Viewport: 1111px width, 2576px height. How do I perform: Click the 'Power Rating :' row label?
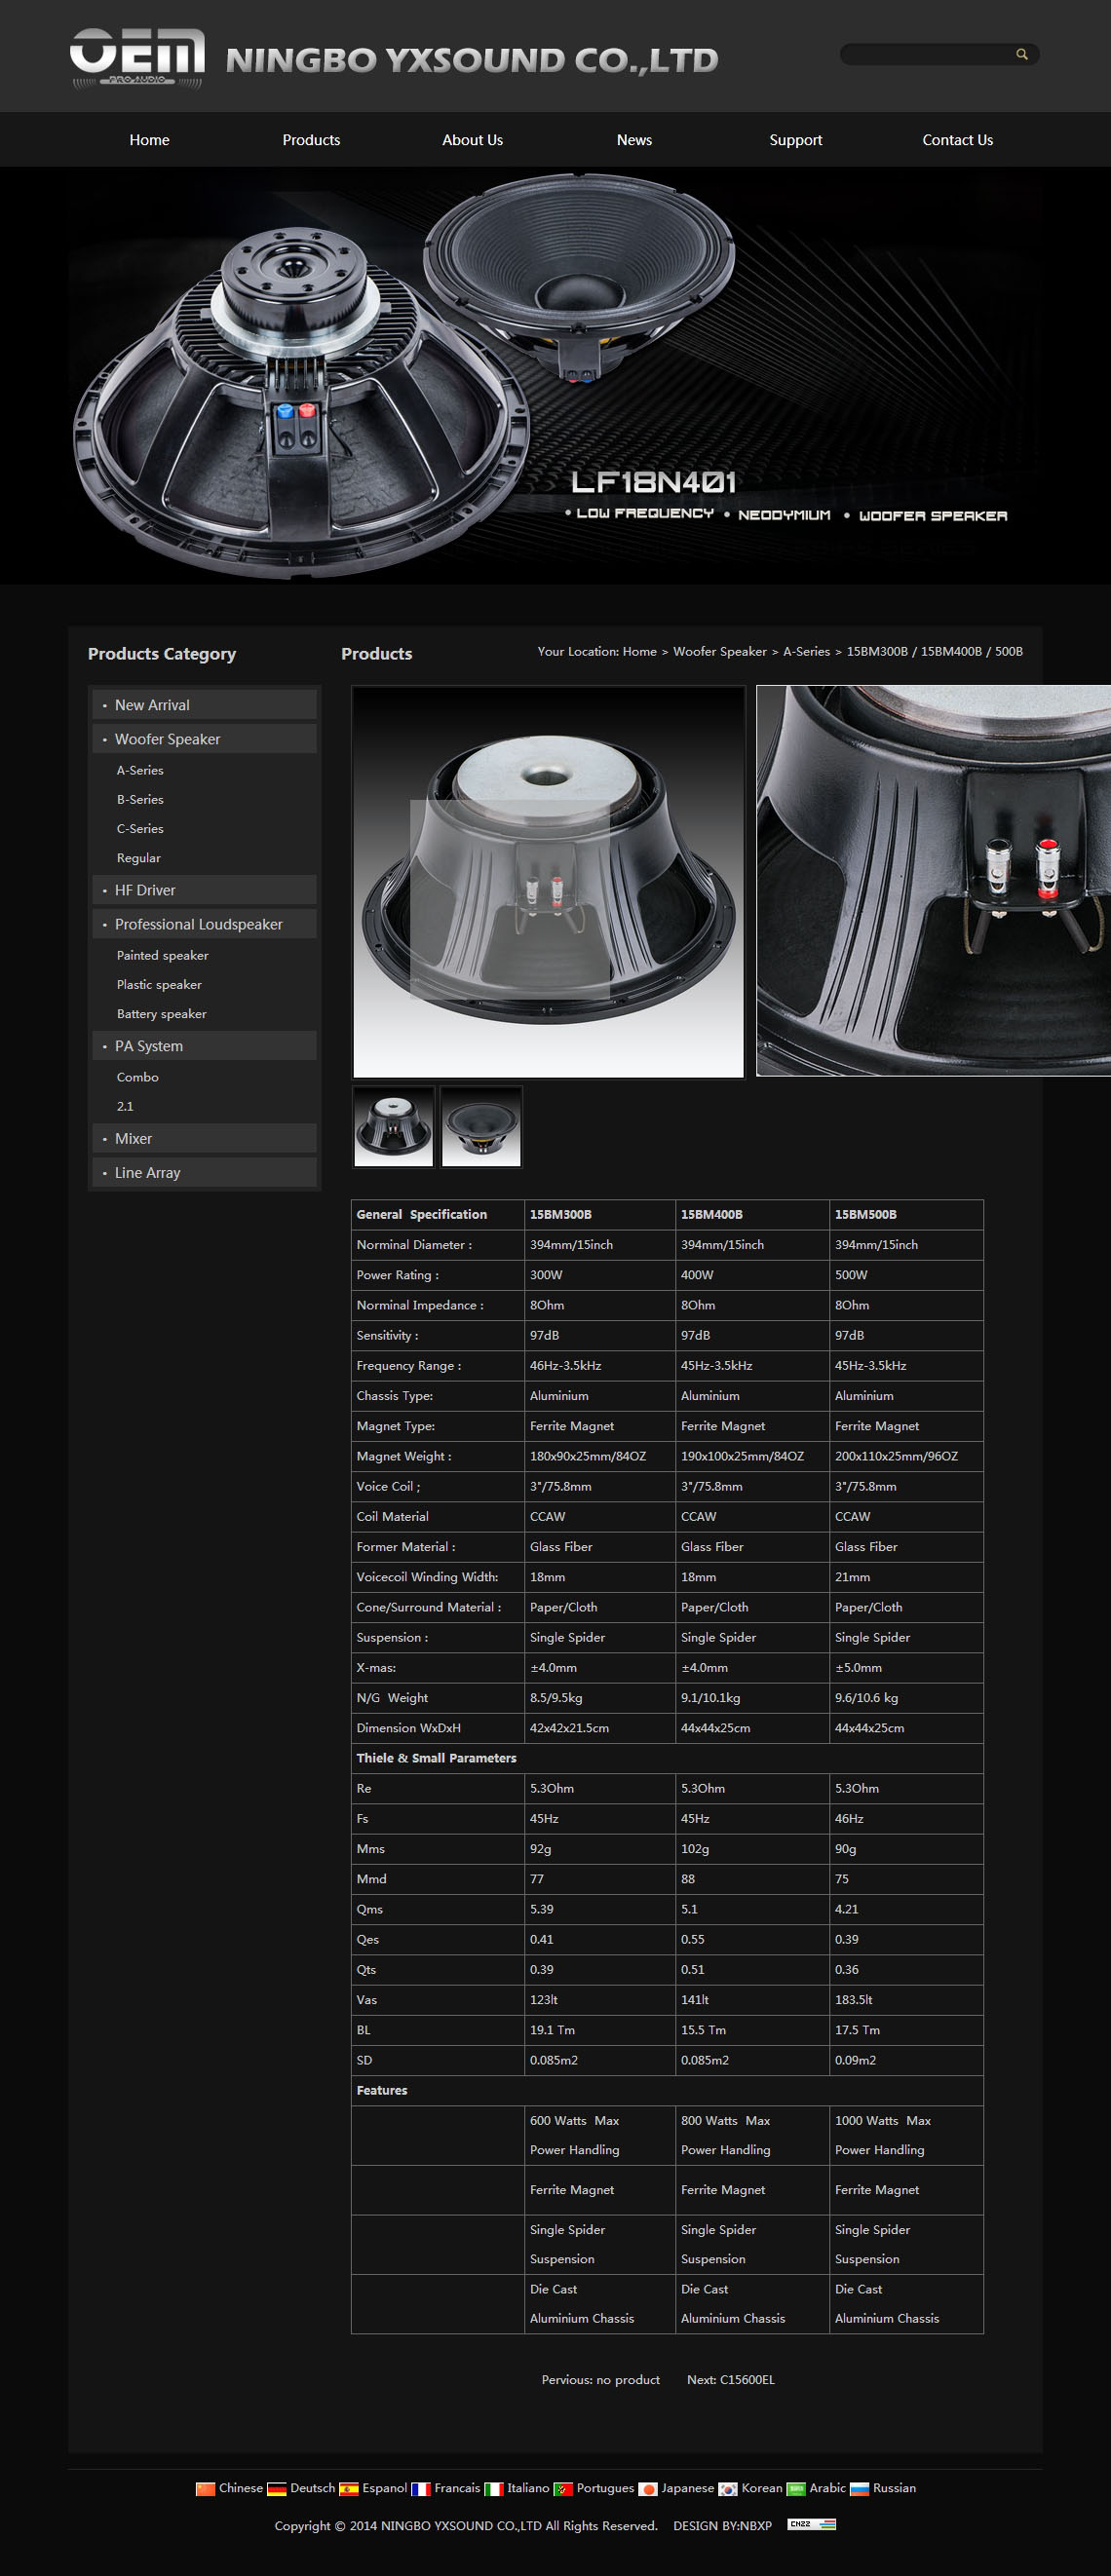coord(398,1275)
